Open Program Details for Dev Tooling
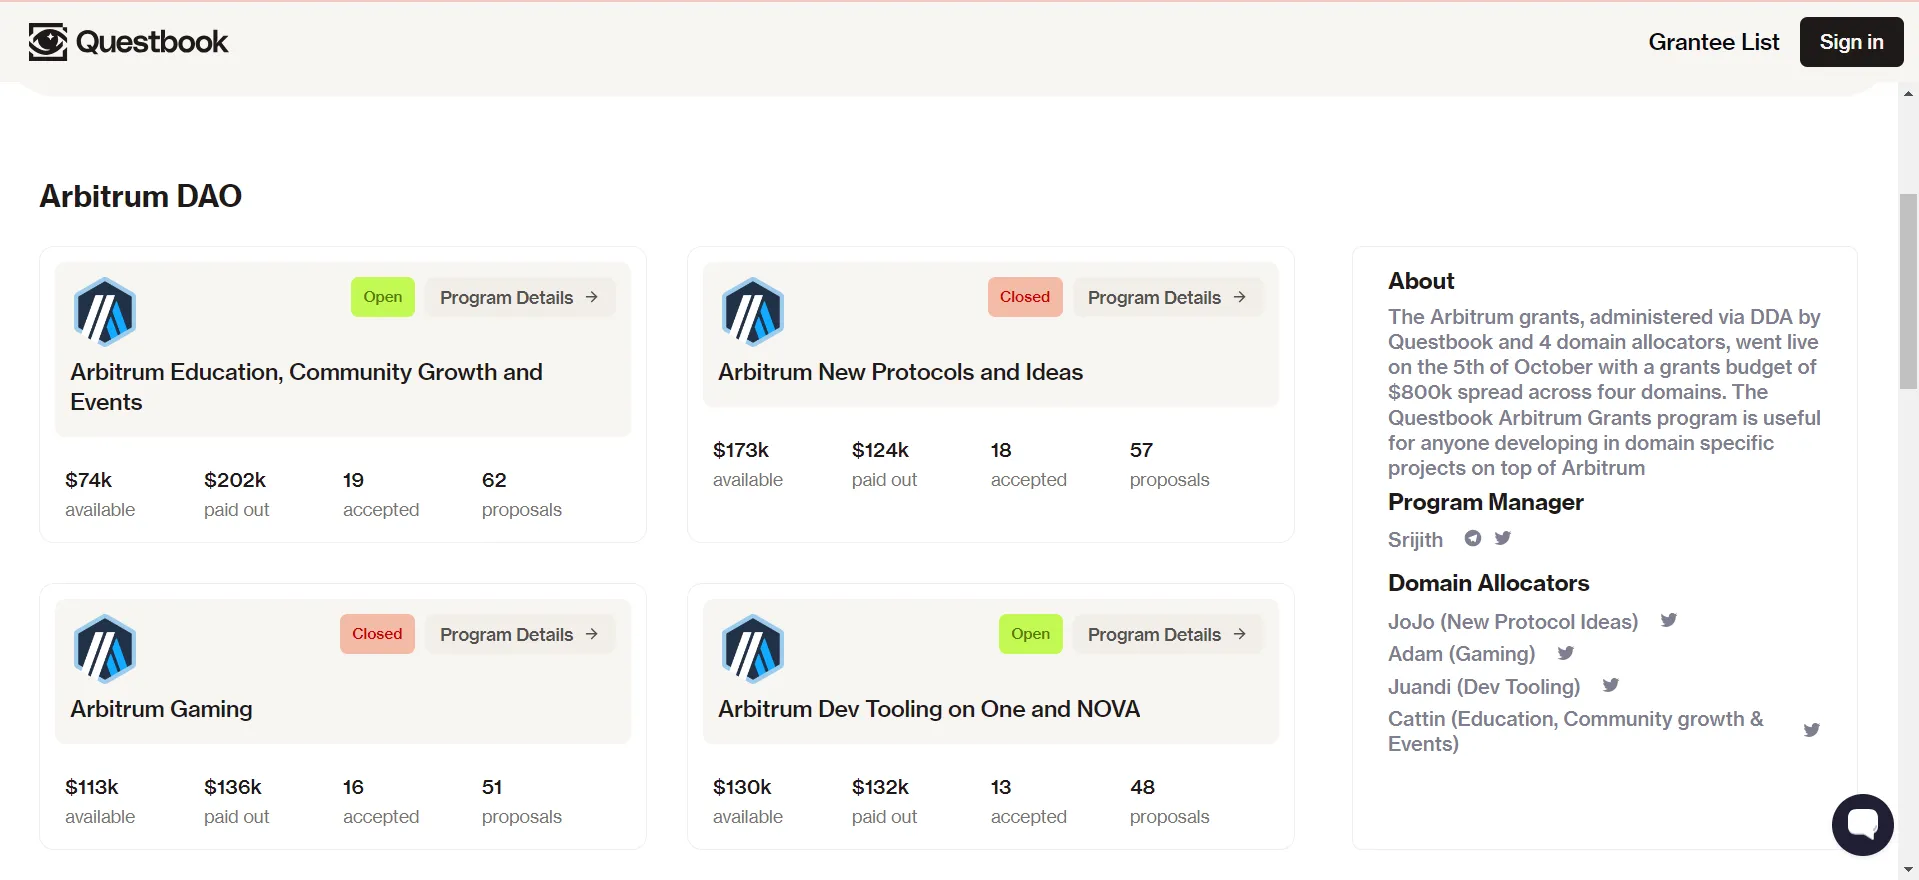The width and height of the screenshot is (1919, 880). coord(1168,634)
